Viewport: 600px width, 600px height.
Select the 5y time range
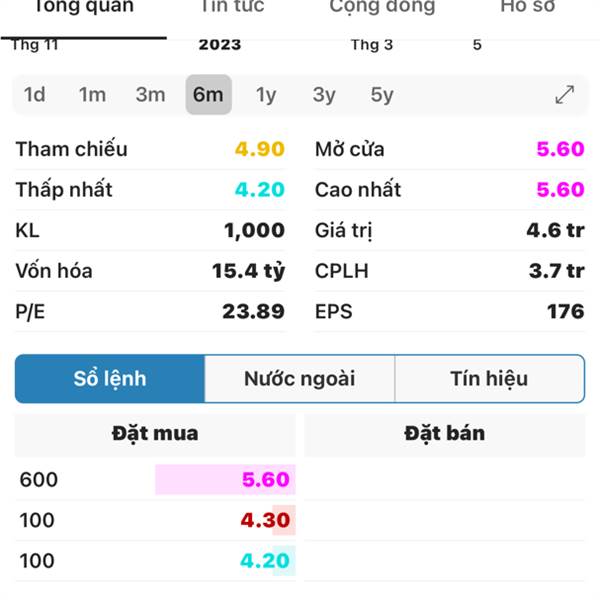click(x=382, y=95)
